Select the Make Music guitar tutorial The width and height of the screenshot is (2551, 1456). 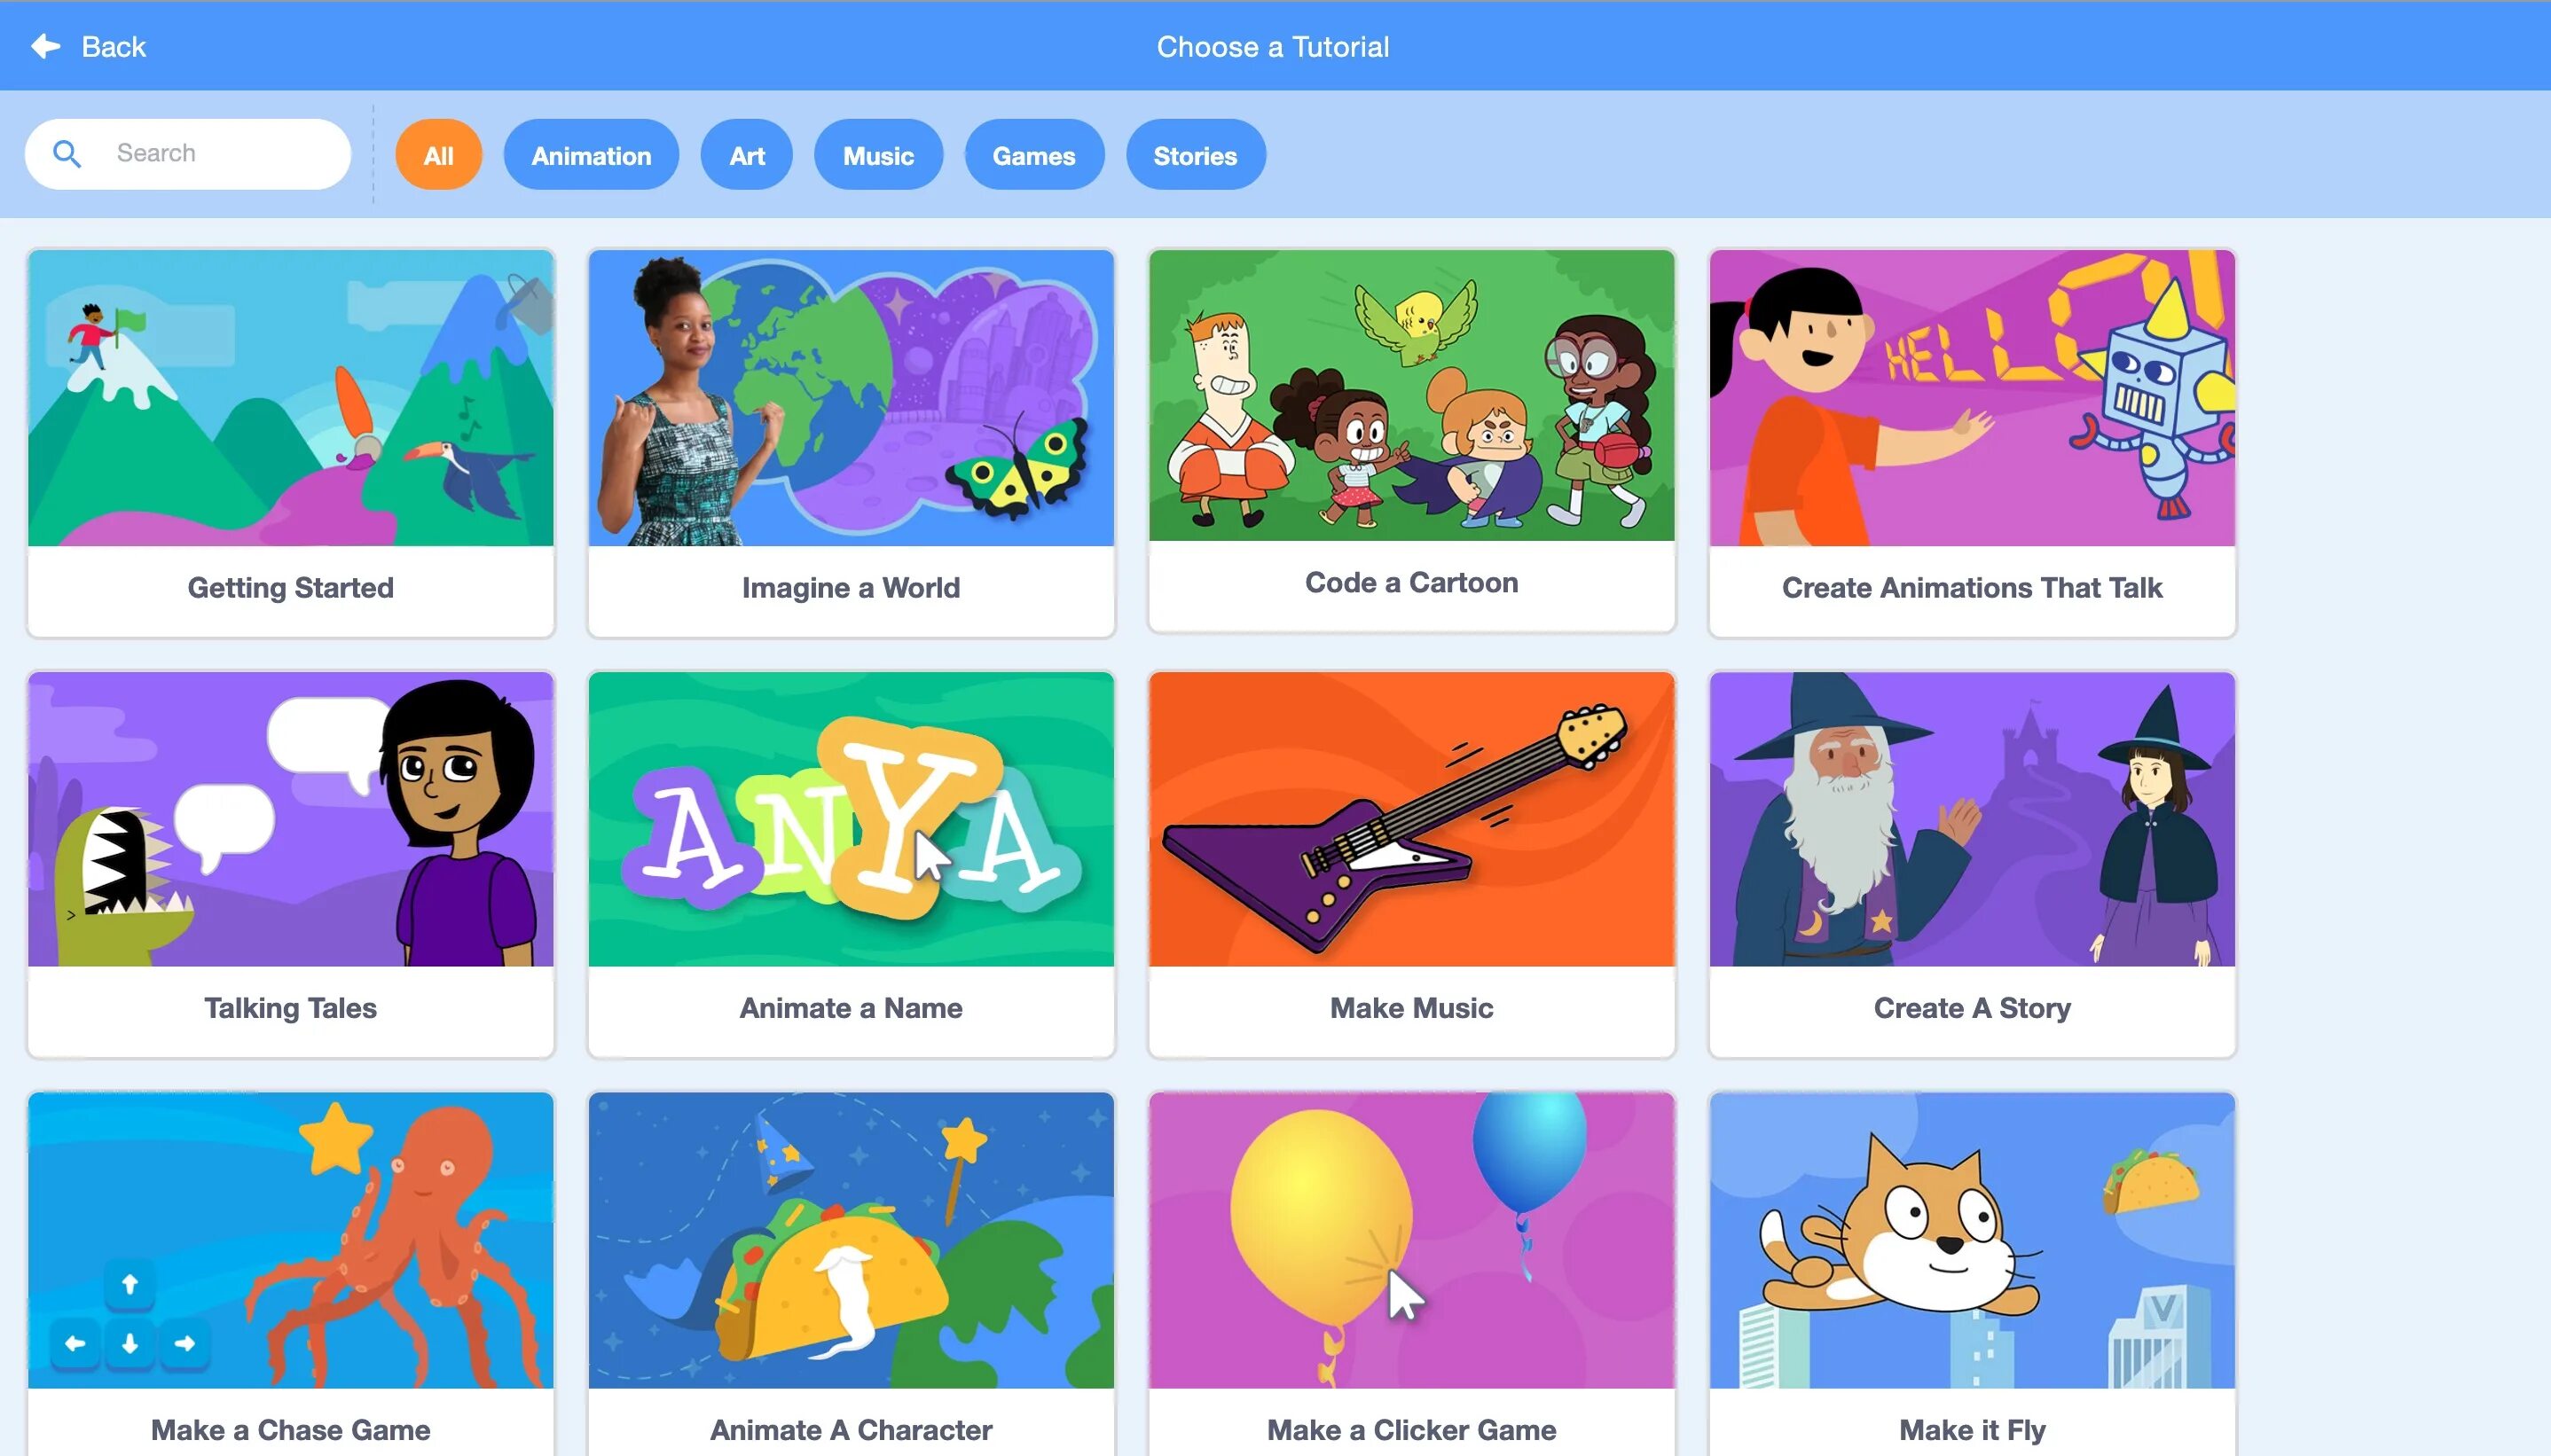coord(1411,864)
